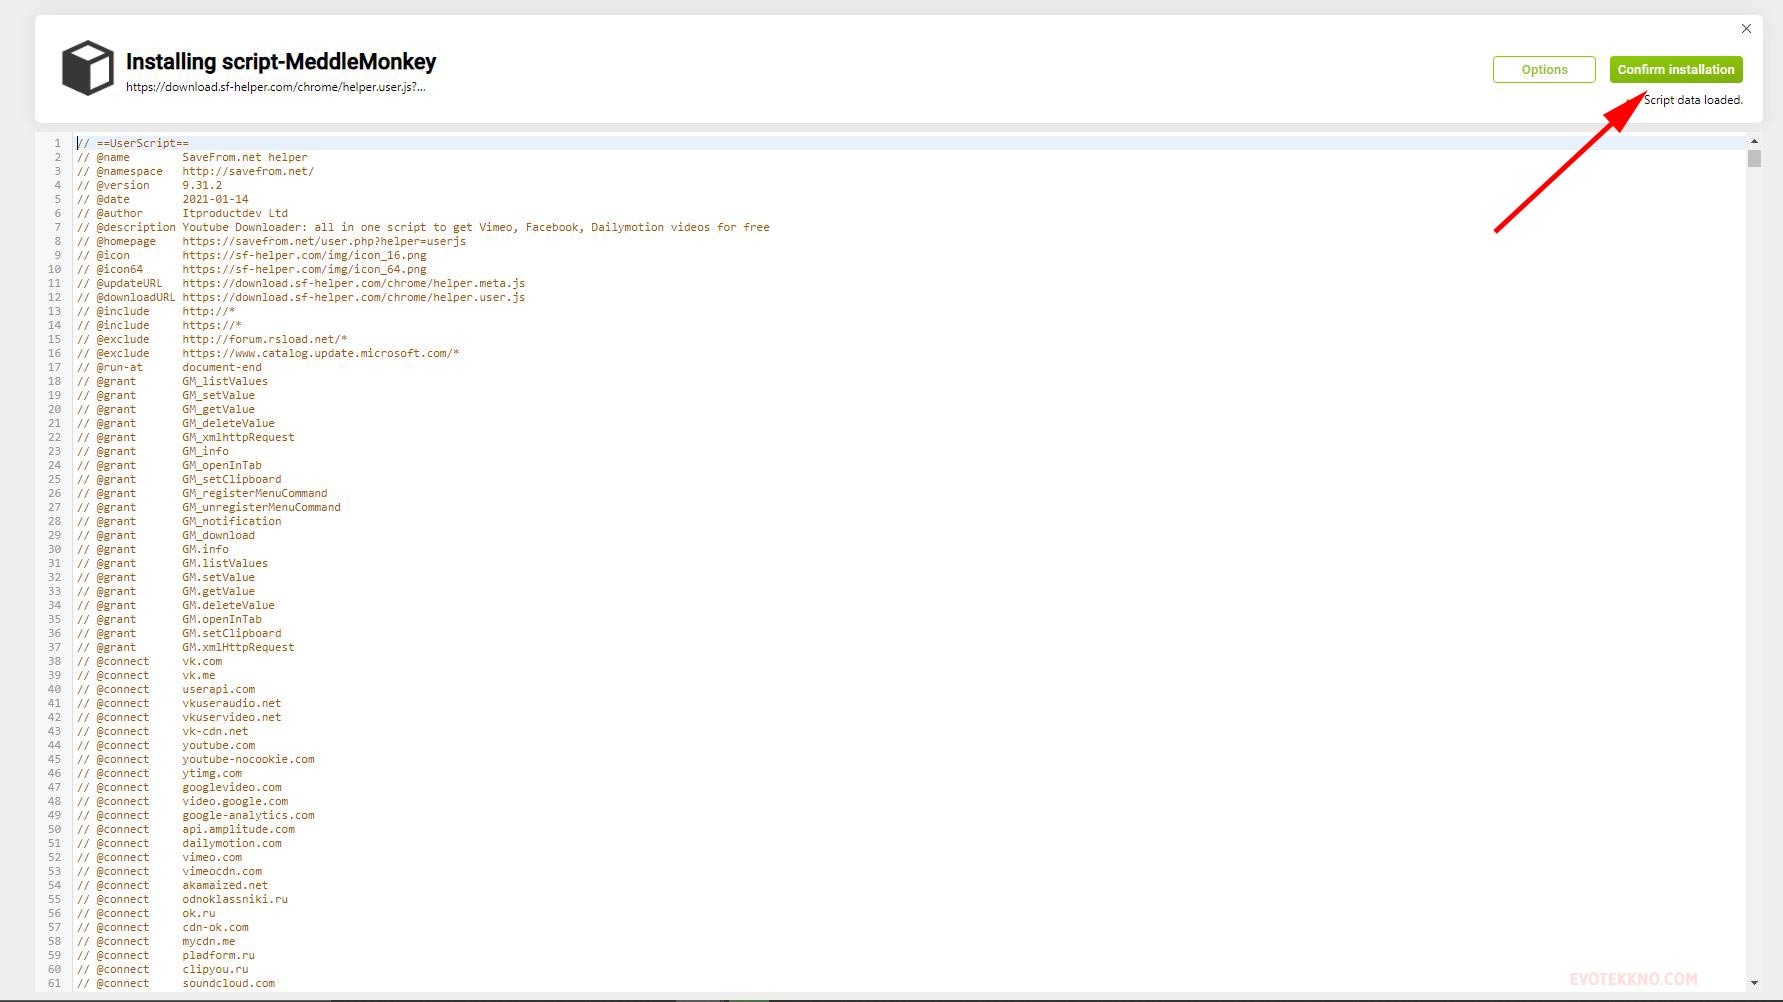Click the @homepage URL with "user.php?helper=userjs"

[324, 241]
